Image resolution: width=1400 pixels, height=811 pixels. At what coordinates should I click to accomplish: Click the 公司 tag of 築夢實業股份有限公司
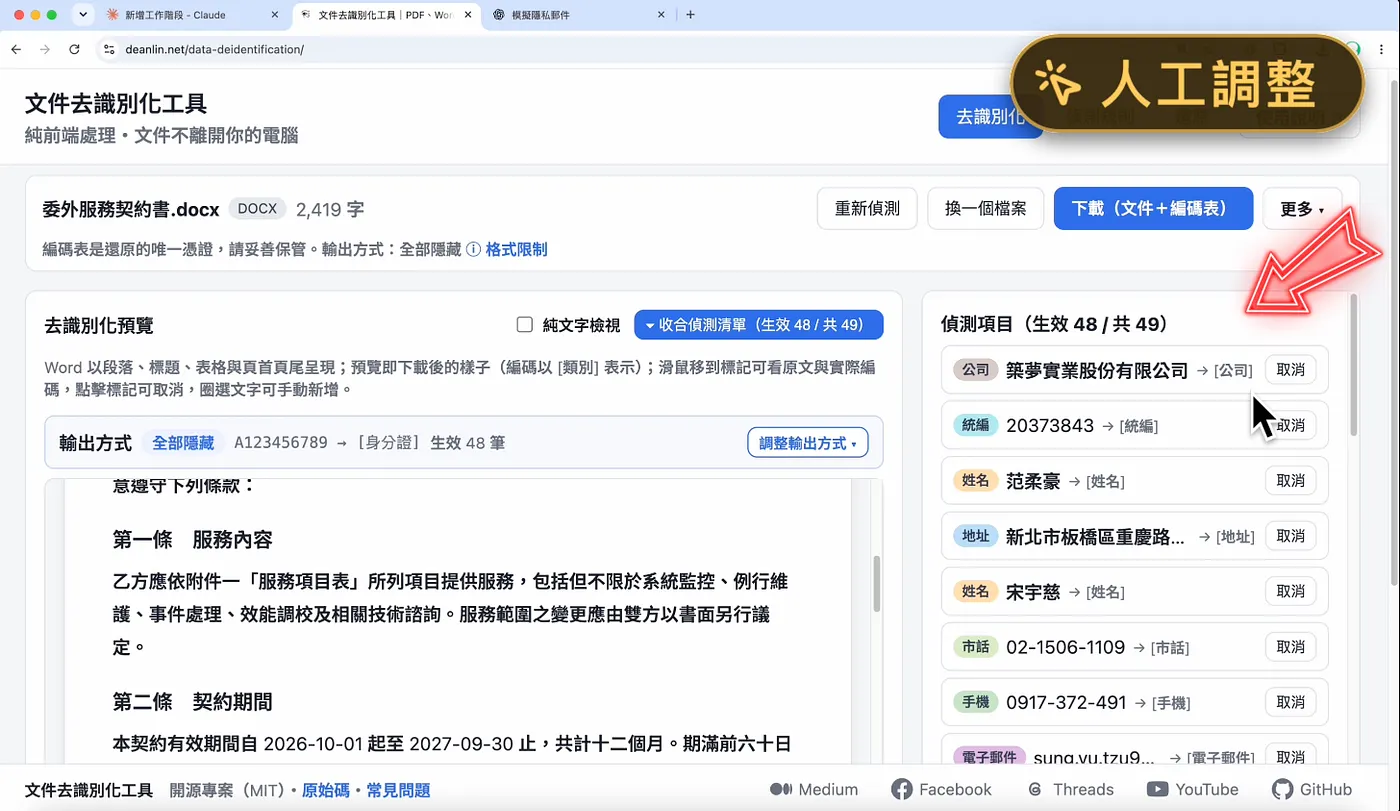click(976, 370)
